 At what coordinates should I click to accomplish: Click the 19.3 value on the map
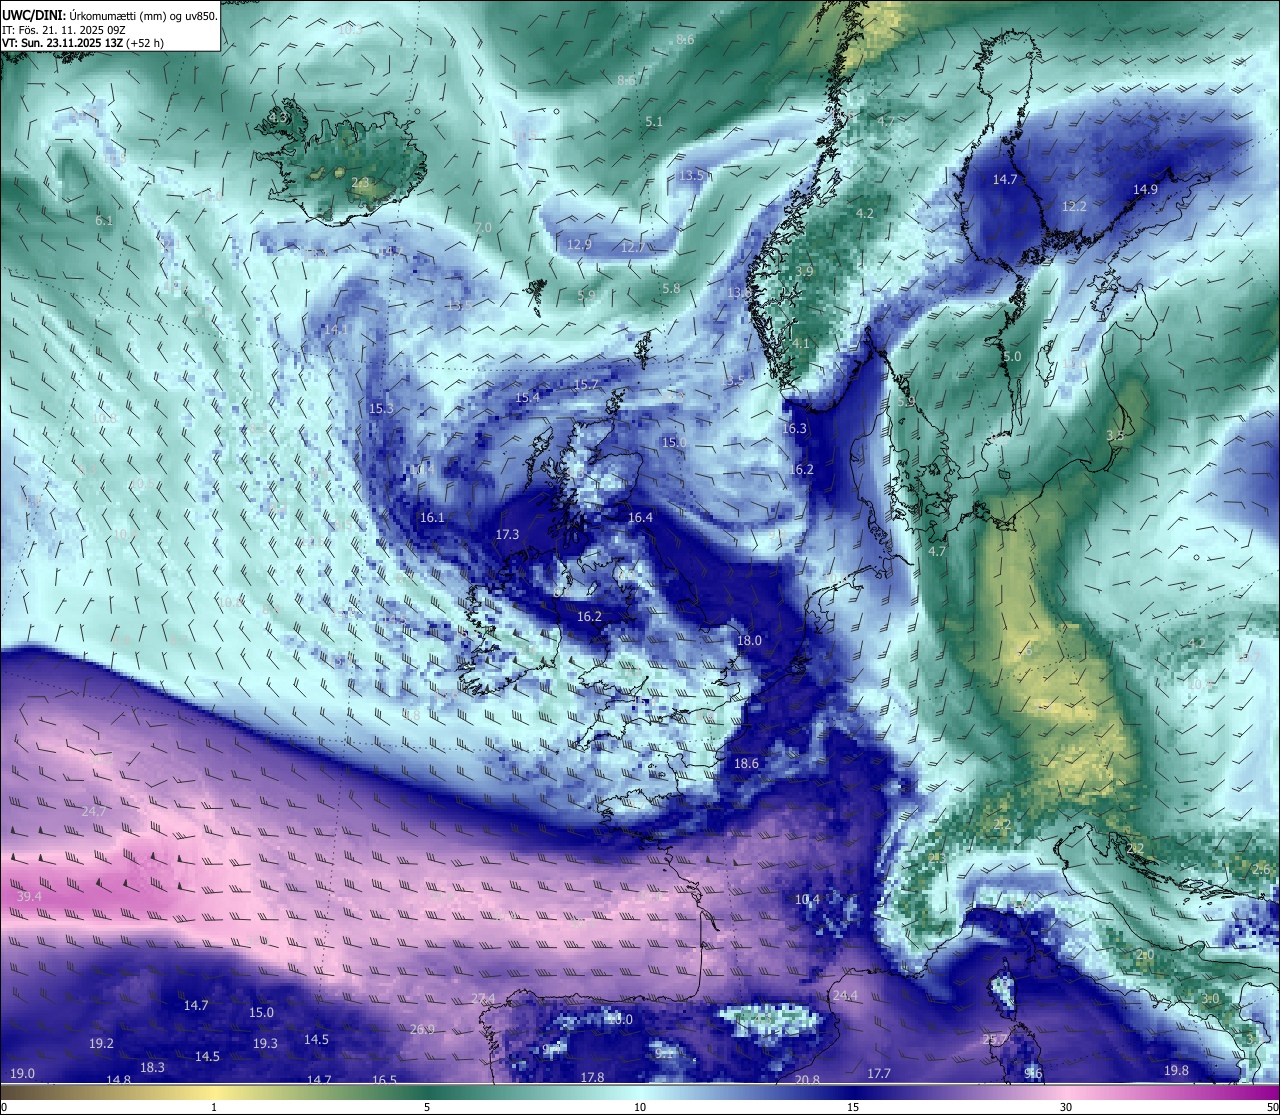coord(265,1043)
